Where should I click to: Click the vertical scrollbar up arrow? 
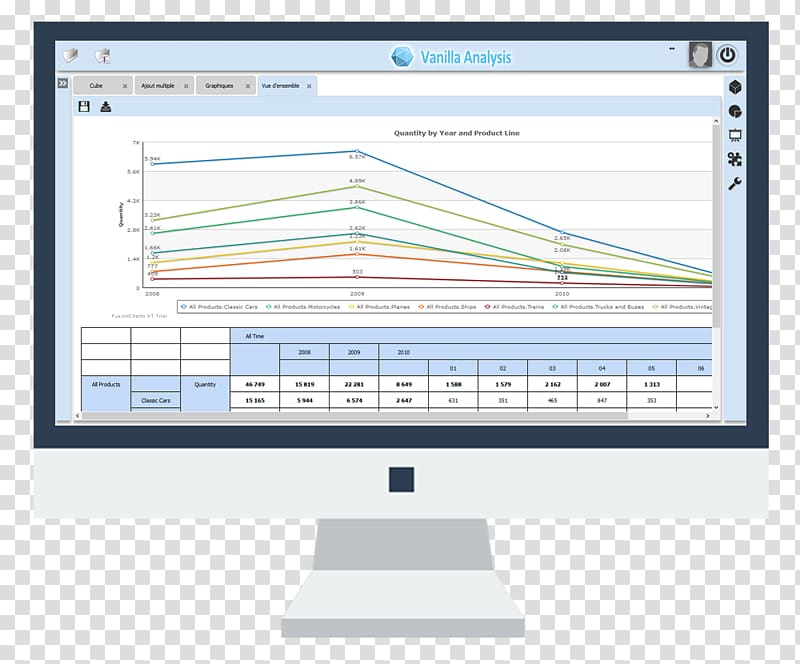(x=716, y=121)
